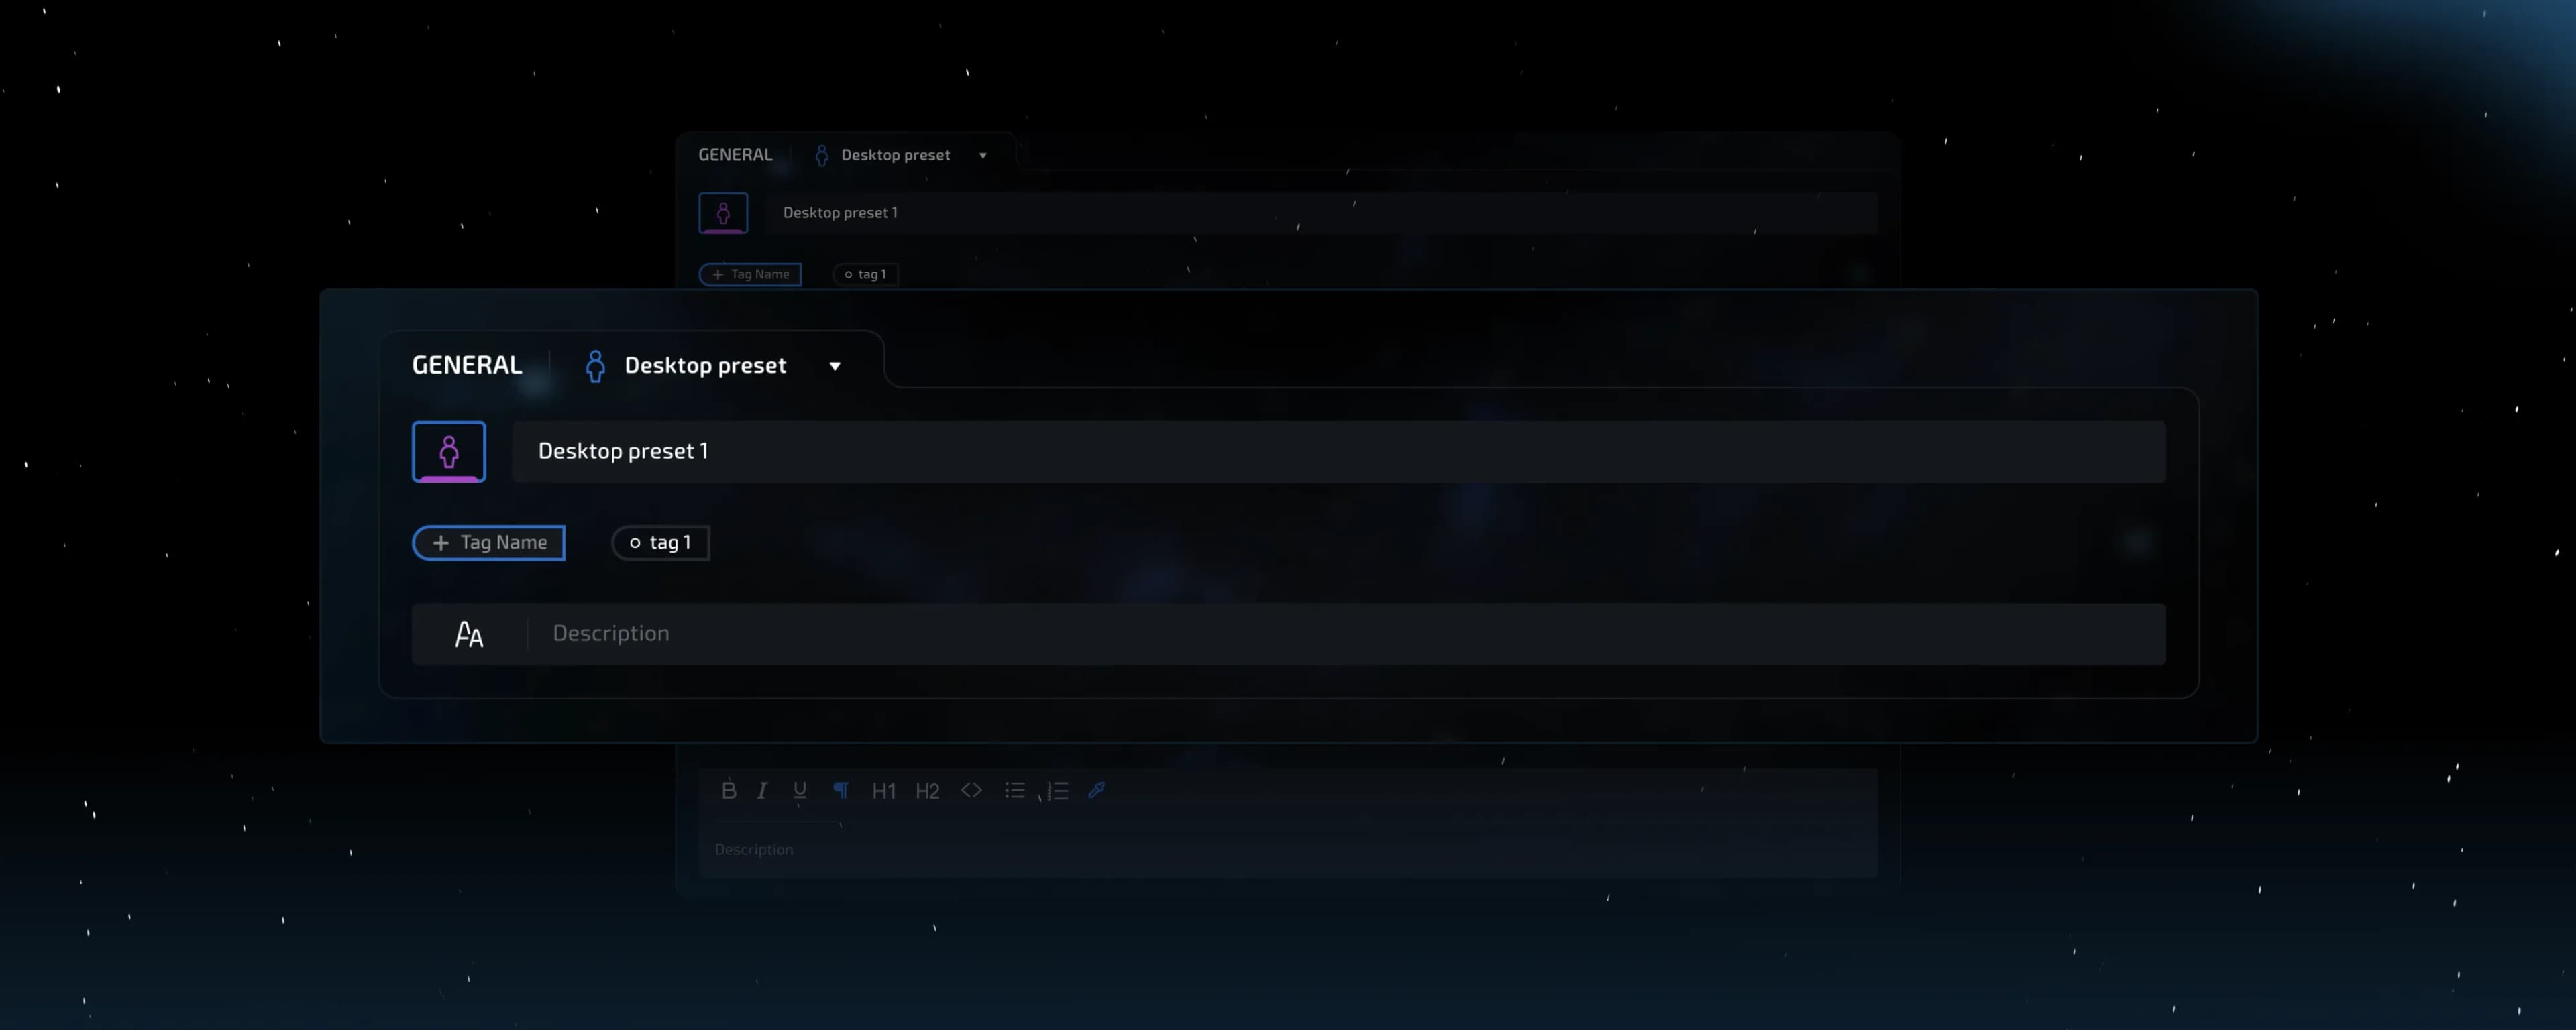2576x1030 pixels.
Task: Start a numbered list
Action: (1057, 790)
